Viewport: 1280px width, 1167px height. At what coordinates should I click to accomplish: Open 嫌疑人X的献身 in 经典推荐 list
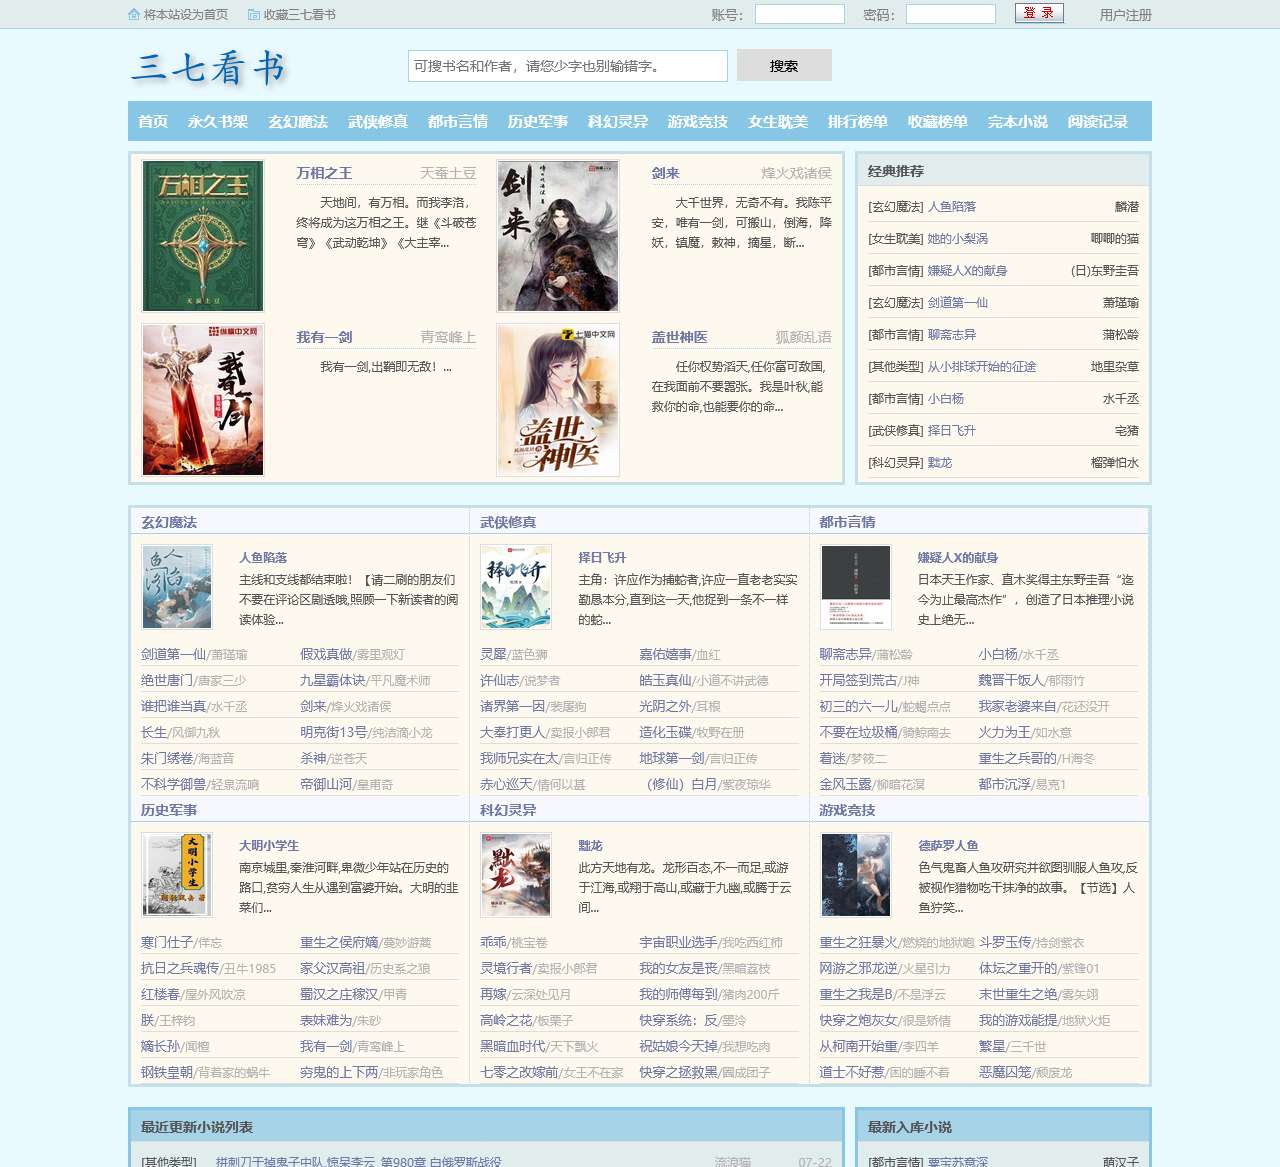(967, 271)
